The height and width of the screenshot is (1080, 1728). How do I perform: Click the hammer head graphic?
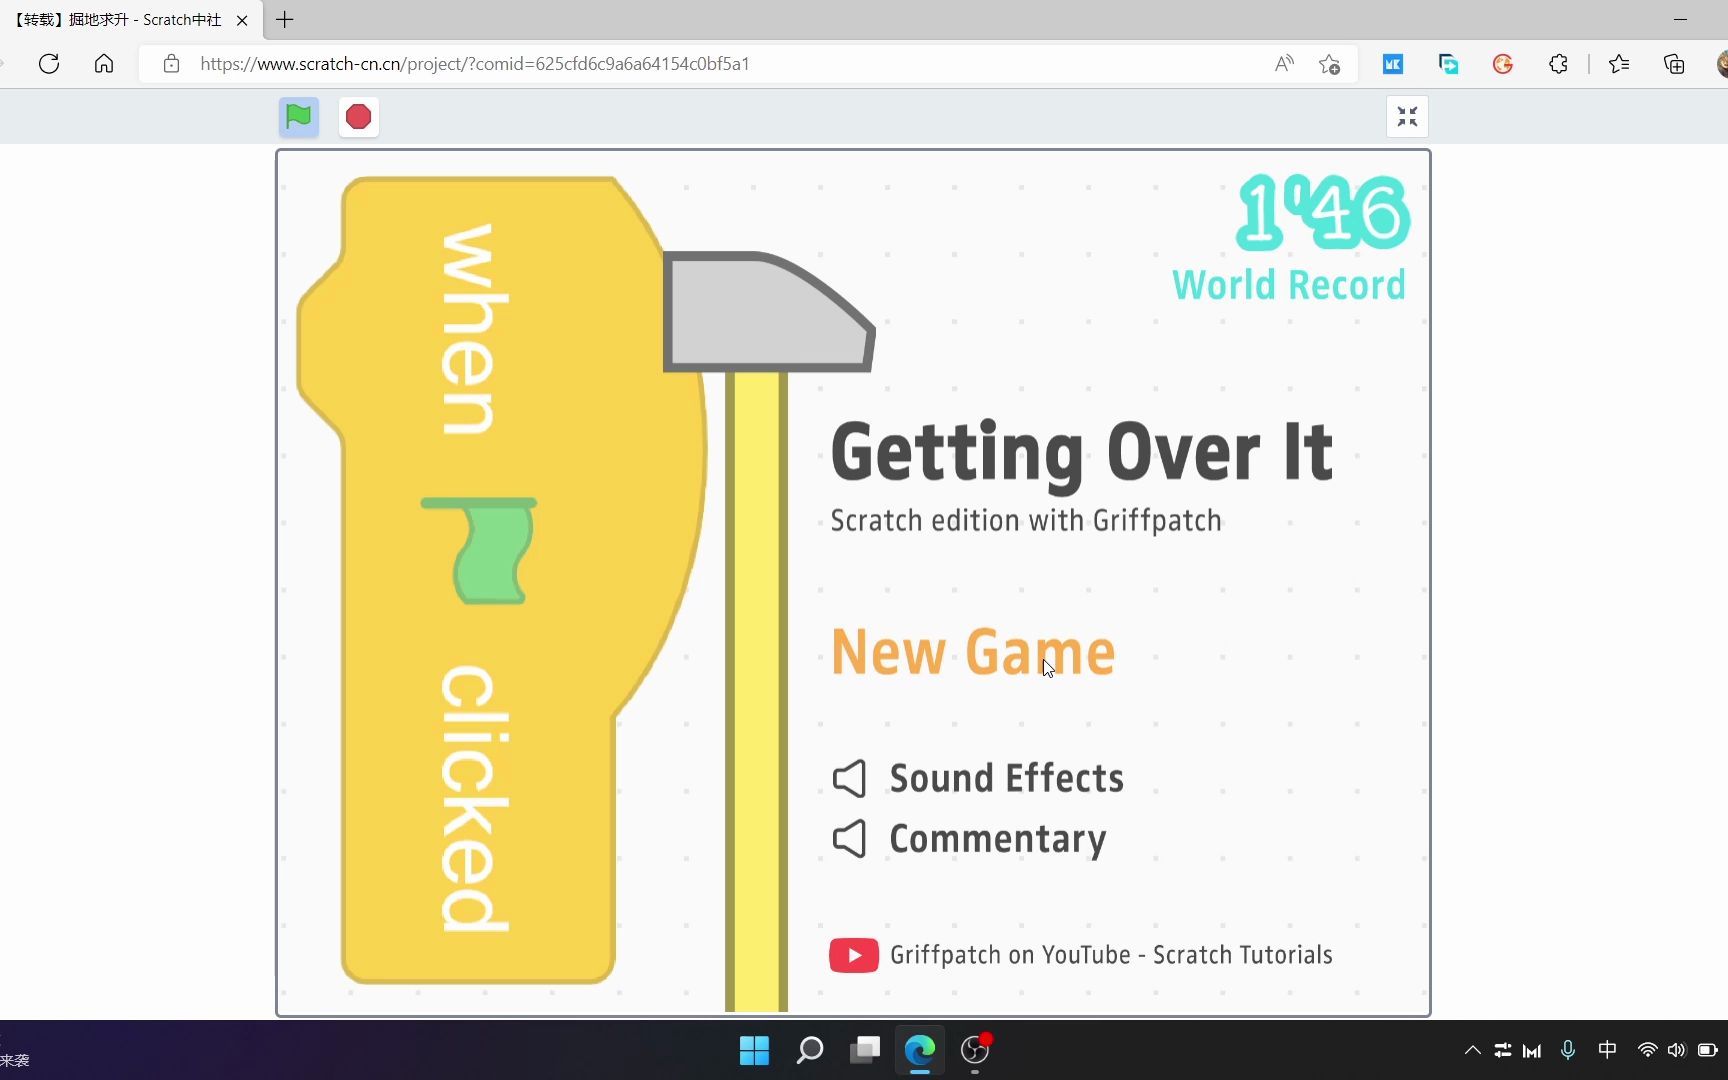pyautogui.click(x=768, y=312)
